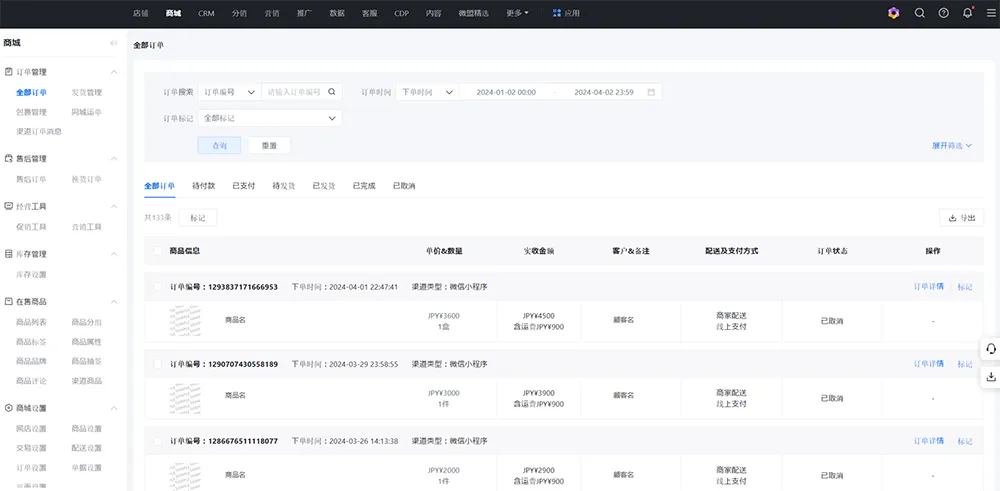Open the help question mark icon

(x=943, y=13)
